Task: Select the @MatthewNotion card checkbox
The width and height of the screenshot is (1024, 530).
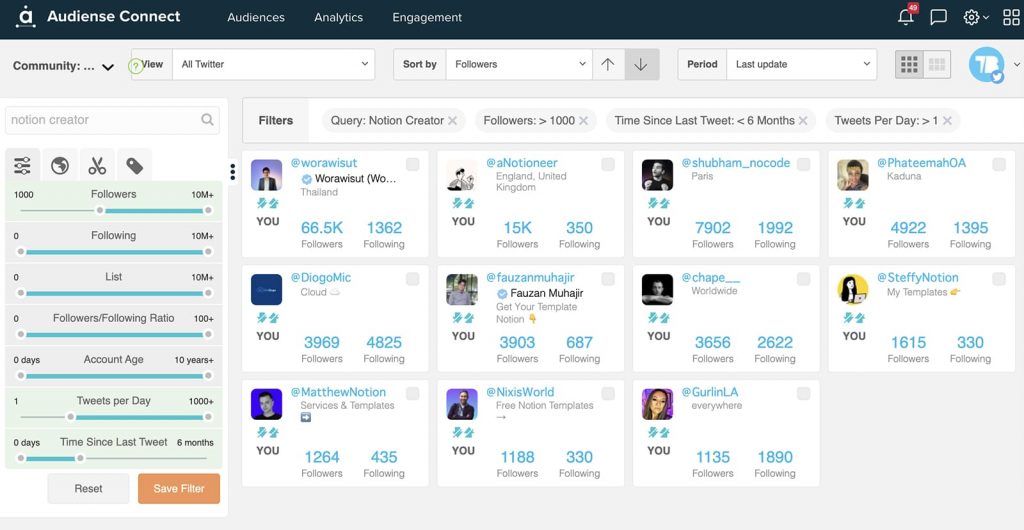Action: point(413,394)
